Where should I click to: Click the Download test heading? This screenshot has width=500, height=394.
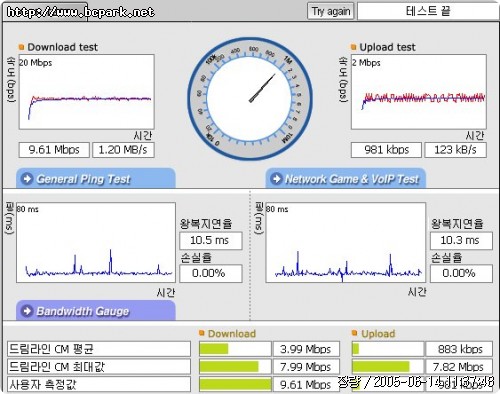tap(63, 47)
